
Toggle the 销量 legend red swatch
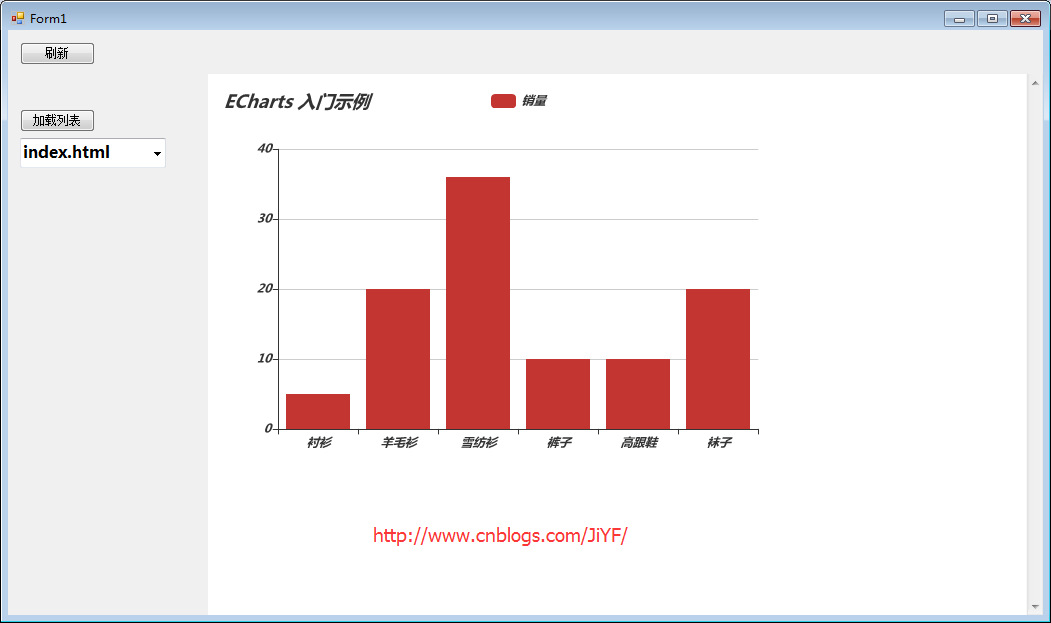coord(503,101)
